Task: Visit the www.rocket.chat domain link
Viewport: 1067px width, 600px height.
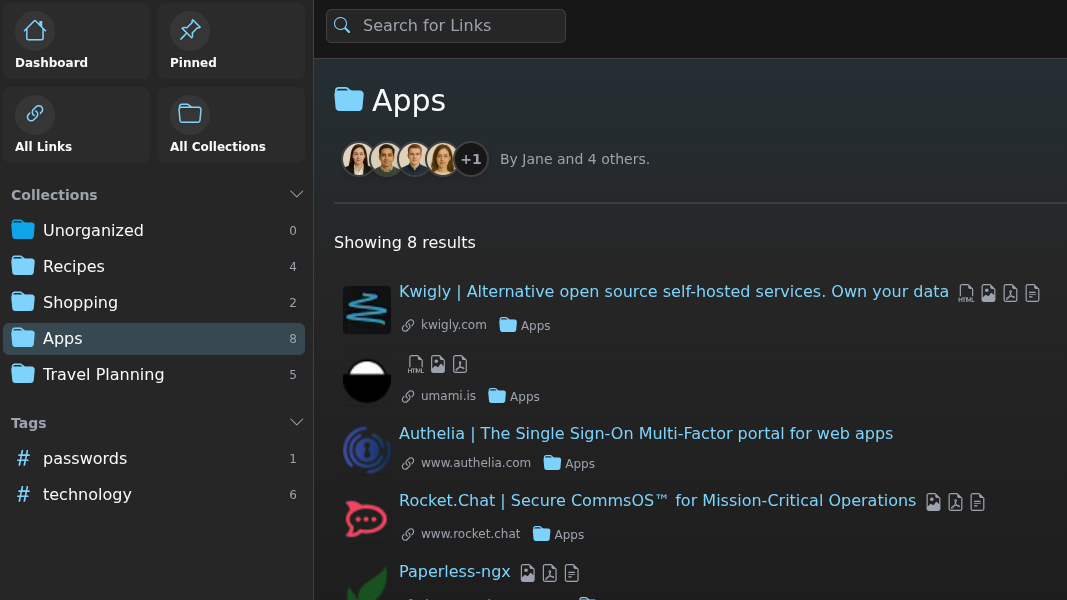Action: pyautogui.click(x=470, y=534)
